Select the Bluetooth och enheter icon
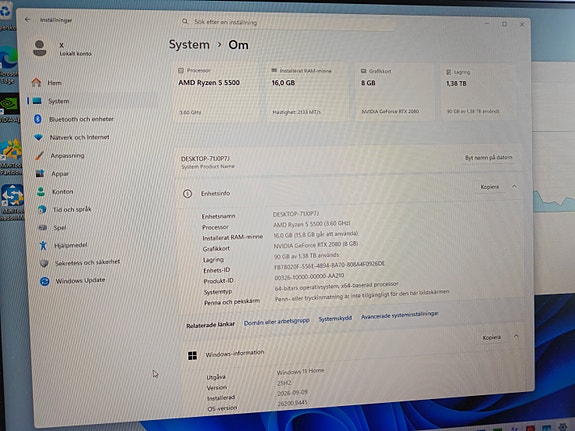 (37, 119)
